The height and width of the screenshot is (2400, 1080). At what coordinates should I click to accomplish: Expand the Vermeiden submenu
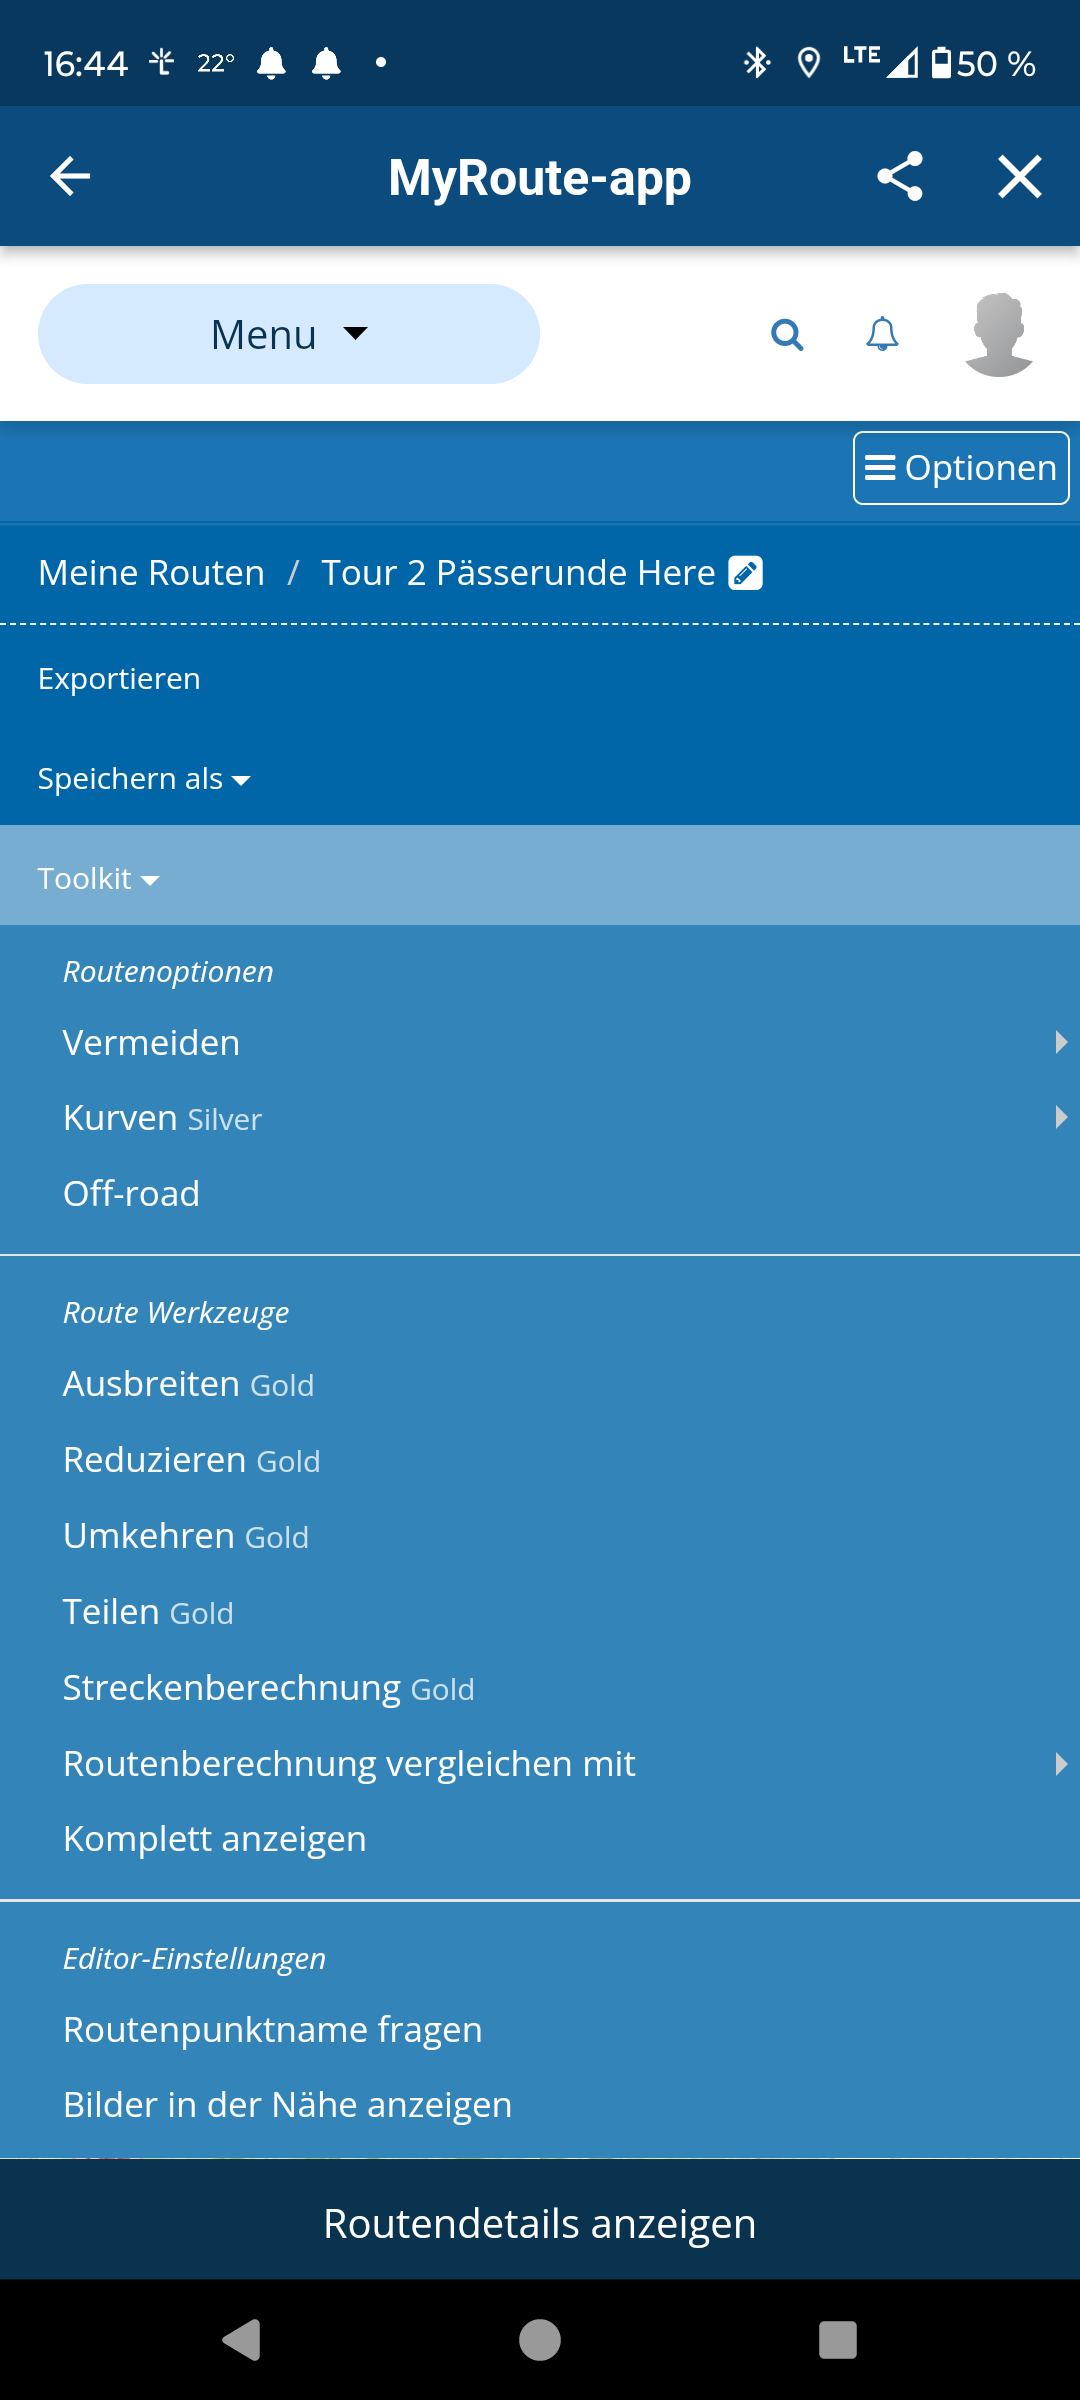tap(540, 1042)
